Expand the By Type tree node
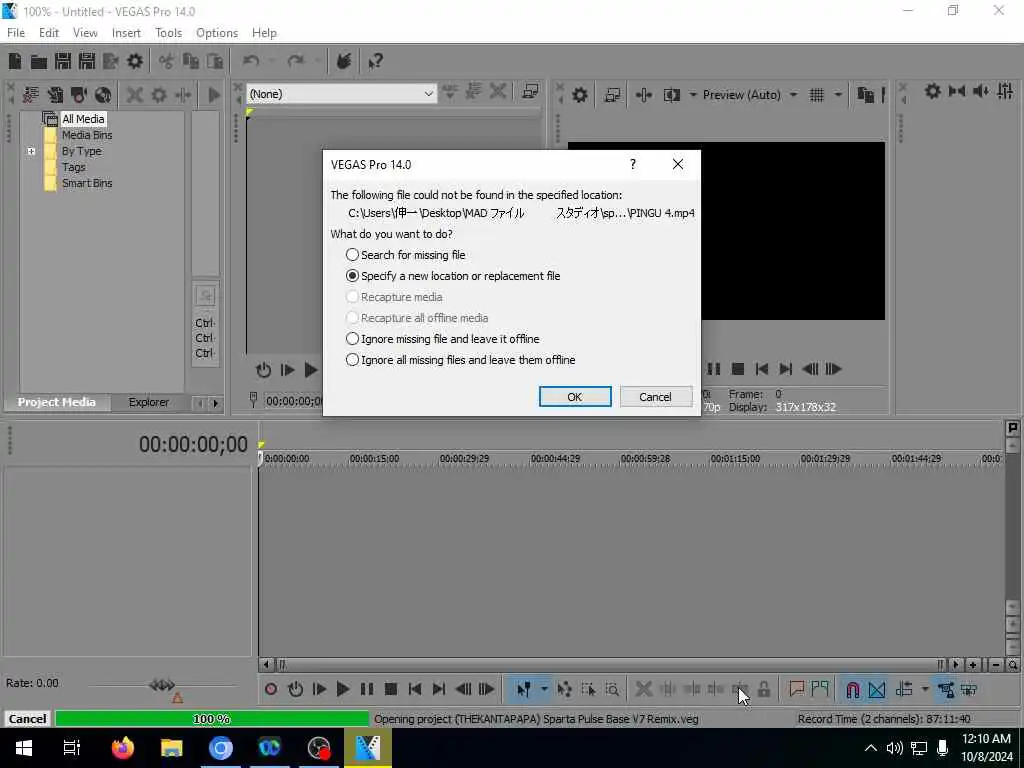 coord(31,151)
